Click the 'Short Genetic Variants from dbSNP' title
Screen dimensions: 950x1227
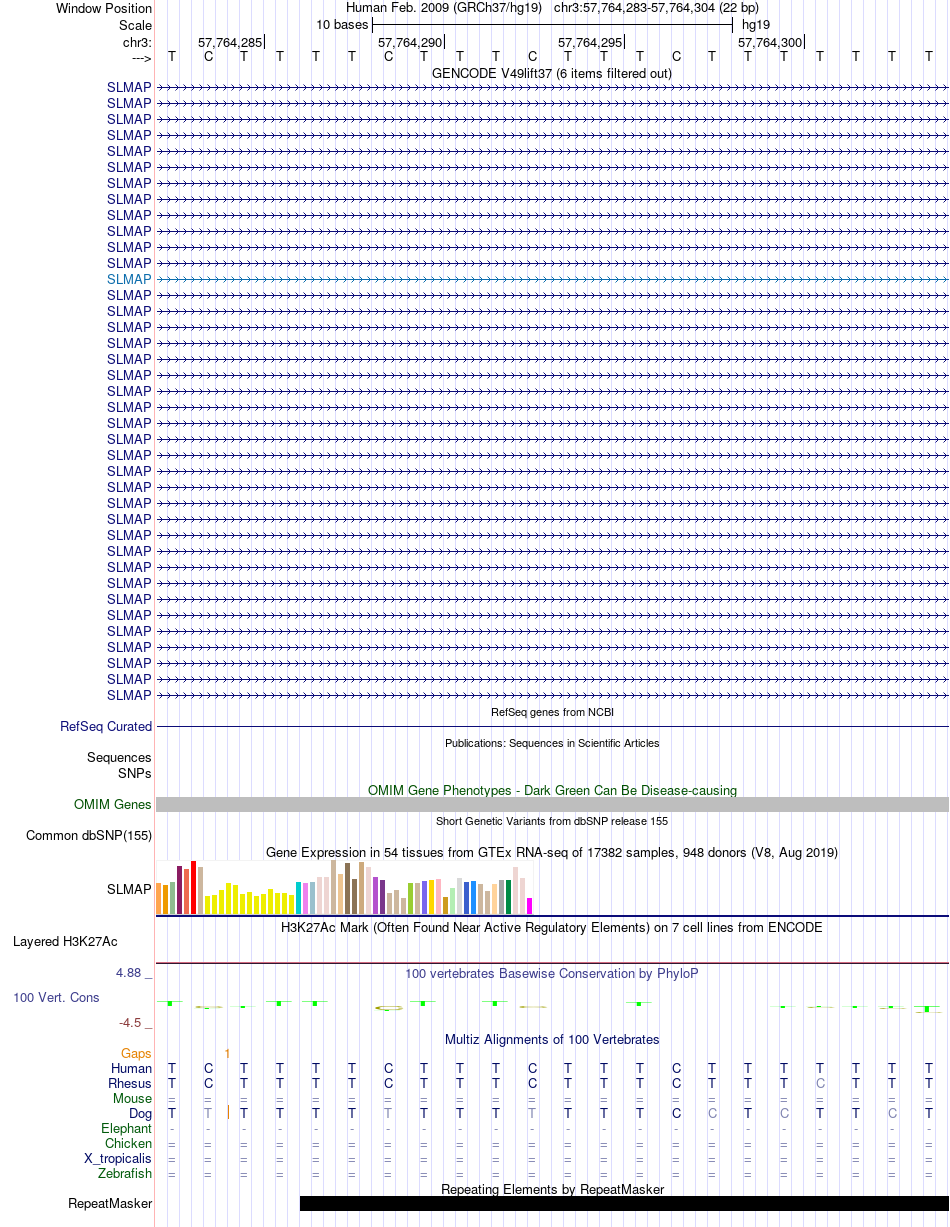point(552,821)
